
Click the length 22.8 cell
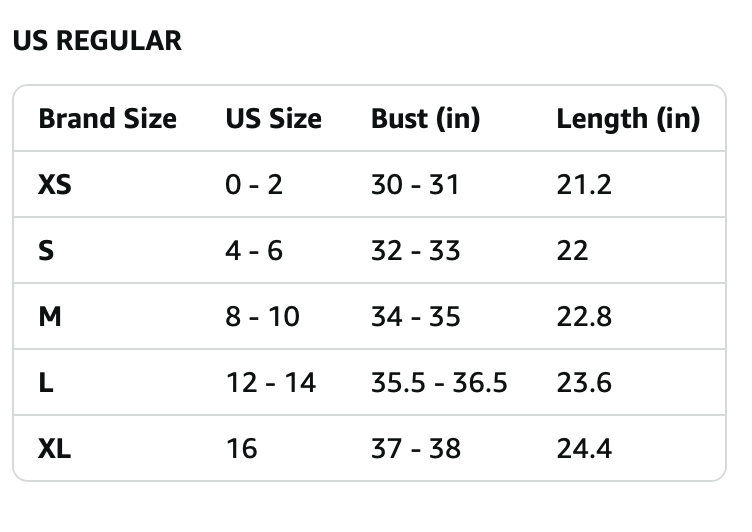(x=584, y=316)
